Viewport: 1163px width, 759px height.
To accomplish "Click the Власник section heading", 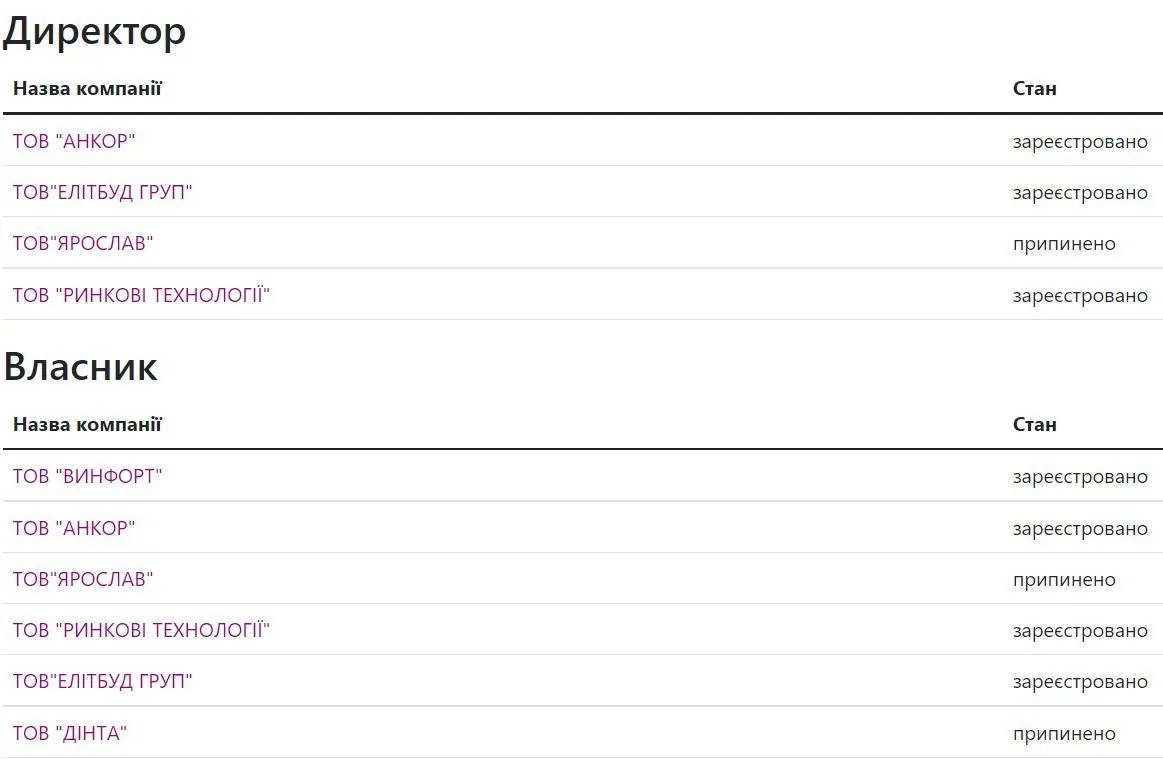I will [80, 367].
